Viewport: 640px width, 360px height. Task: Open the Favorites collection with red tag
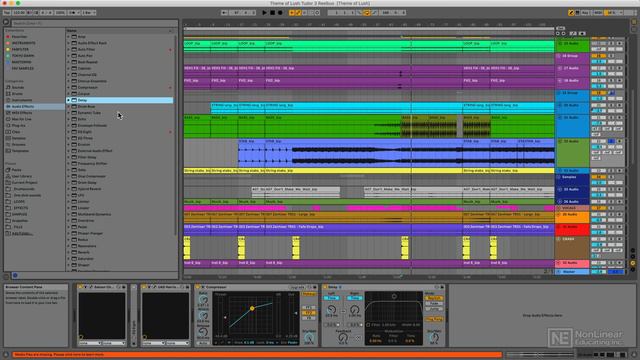pos(20,37)
